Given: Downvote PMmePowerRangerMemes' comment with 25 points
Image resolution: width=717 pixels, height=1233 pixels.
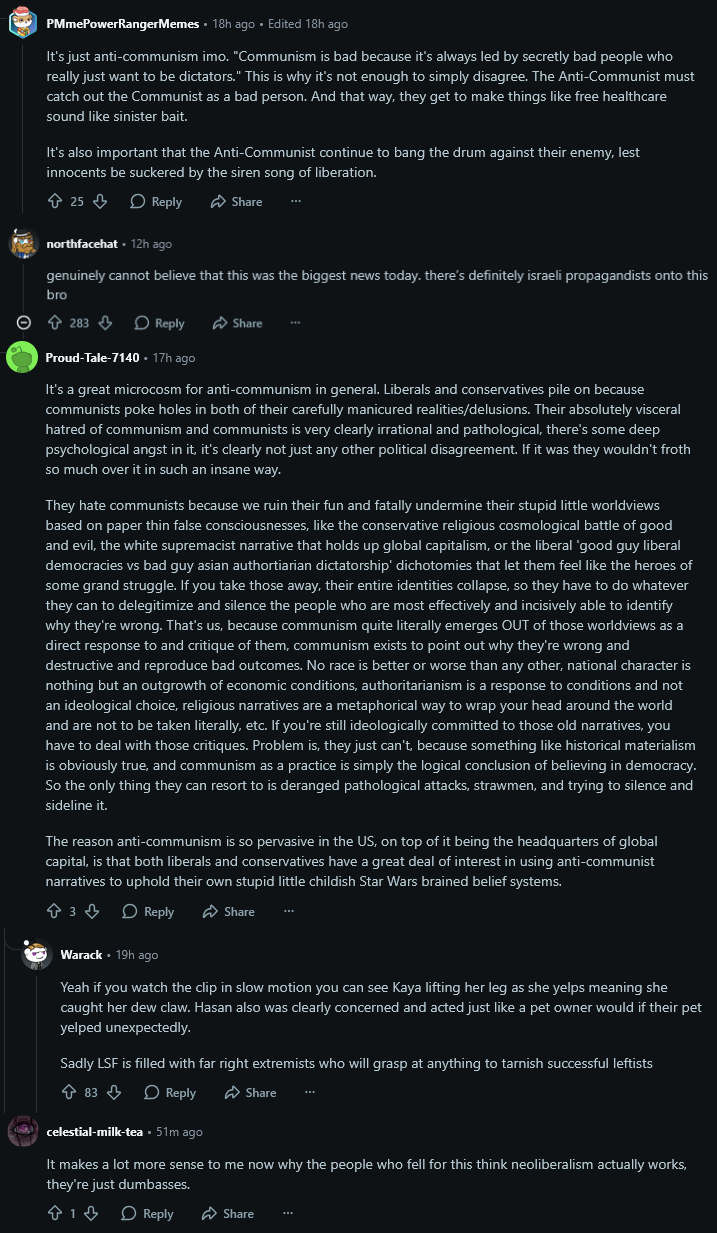Looking at the screenshot, I should click(x=100, y=201).
